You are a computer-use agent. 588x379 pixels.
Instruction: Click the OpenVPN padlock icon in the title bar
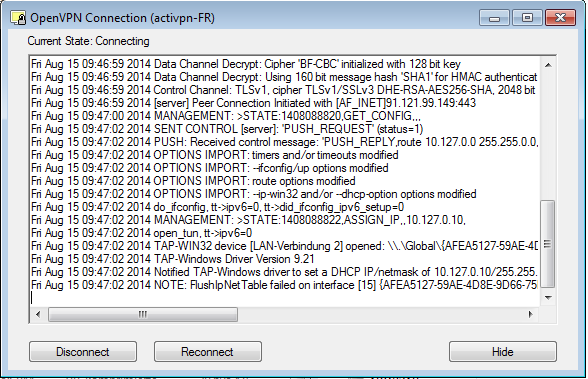point(18,18)
